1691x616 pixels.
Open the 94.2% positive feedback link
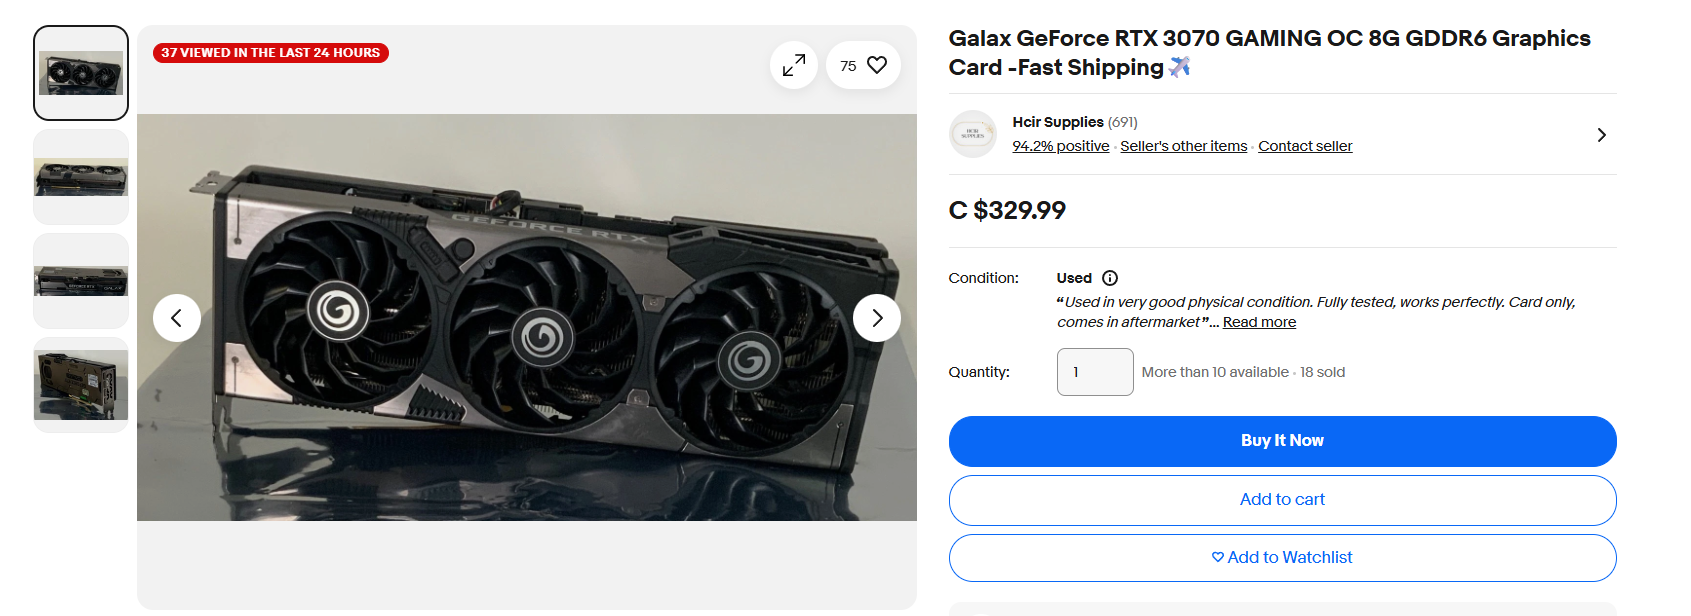click(1060, 146)
